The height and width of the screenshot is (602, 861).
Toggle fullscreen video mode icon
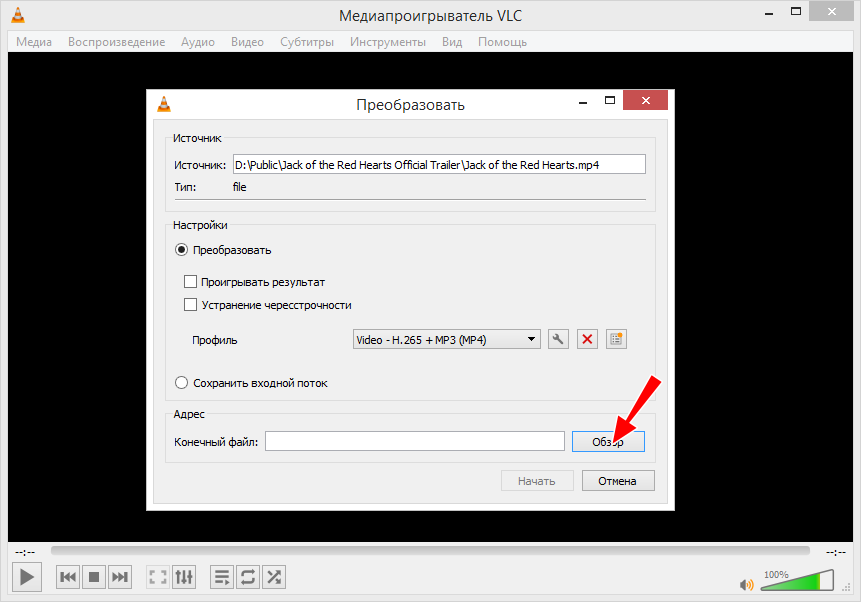tap(158, 577)
